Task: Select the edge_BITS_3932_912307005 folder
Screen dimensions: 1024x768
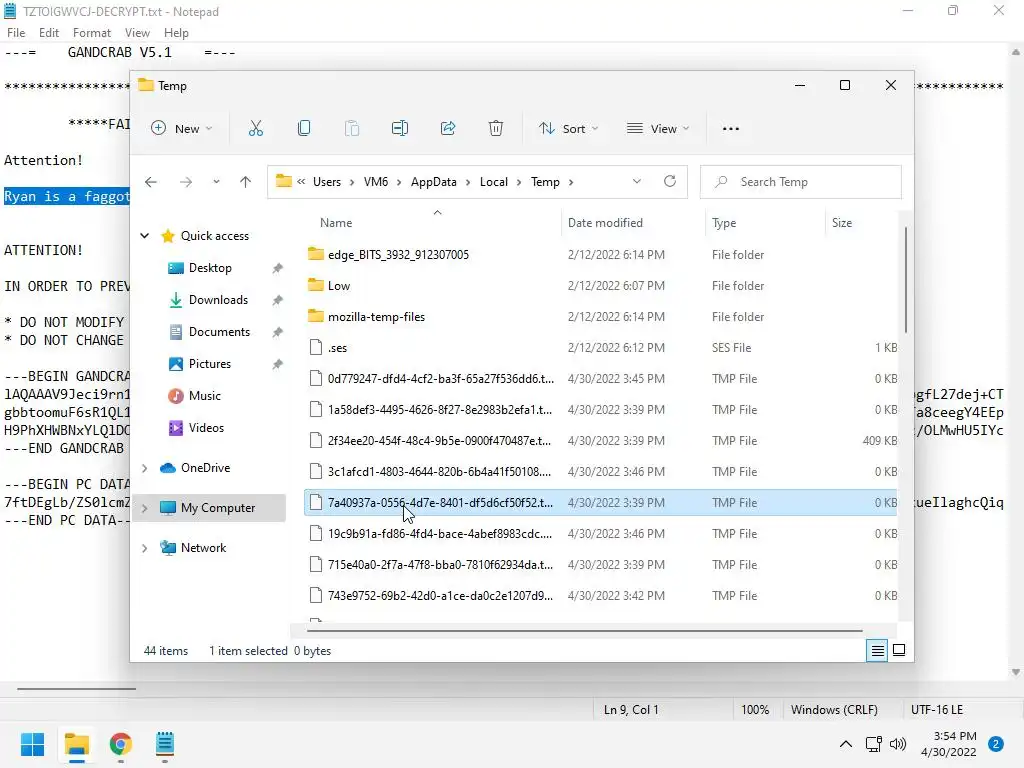Action: [x=398, y=255]
